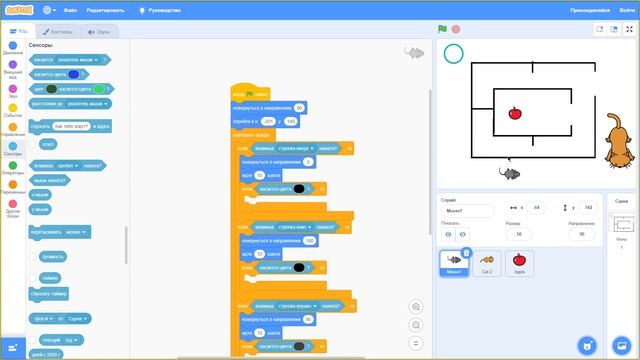Open dropdown in расстояние до block
640x360 pixels.
(87, 104)
